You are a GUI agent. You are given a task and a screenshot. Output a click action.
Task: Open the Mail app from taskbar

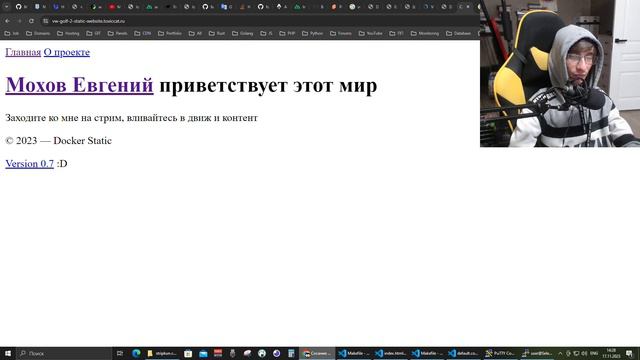tap(203, 353)
